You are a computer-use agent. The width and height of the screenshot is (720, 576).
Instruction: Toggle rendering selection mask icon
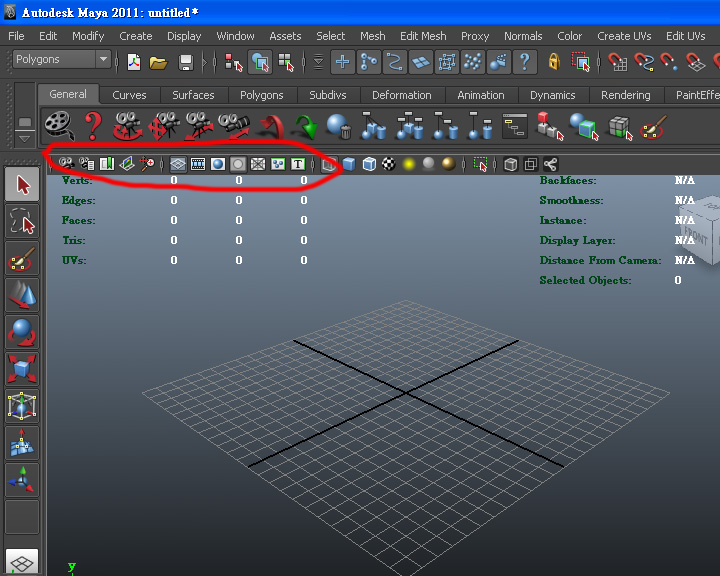pyautogui.click(x=499, y=62)
